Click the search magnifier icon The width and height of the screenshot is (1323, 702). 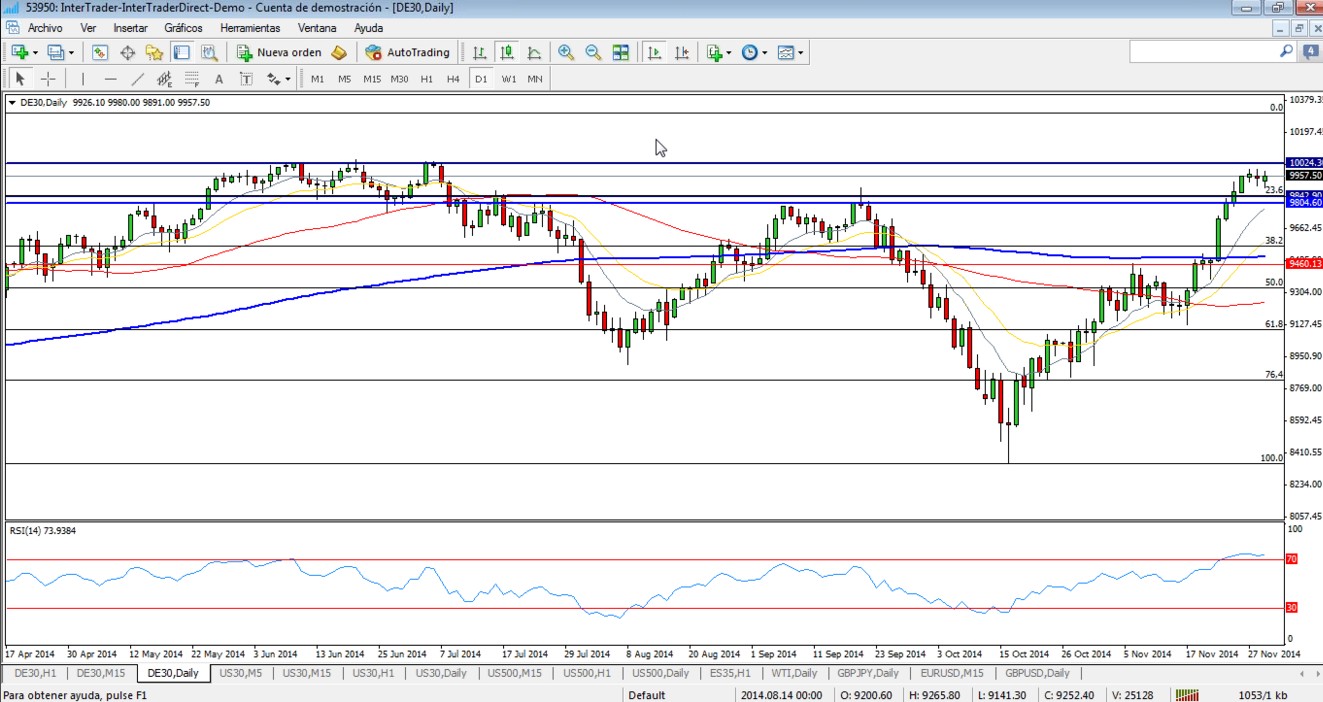click(1286, 51)
